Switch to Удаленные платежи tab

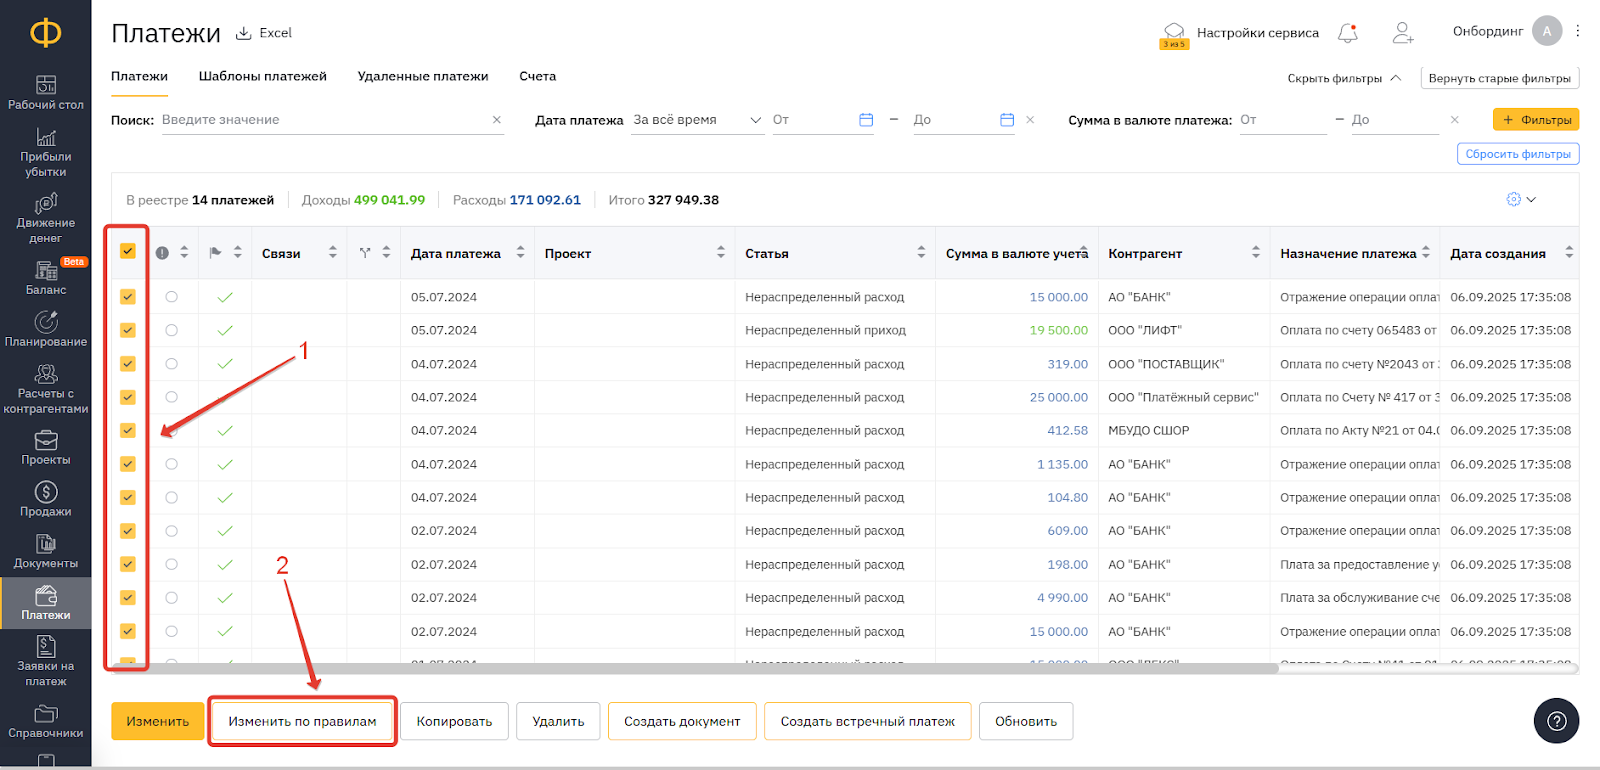[423, 76]
